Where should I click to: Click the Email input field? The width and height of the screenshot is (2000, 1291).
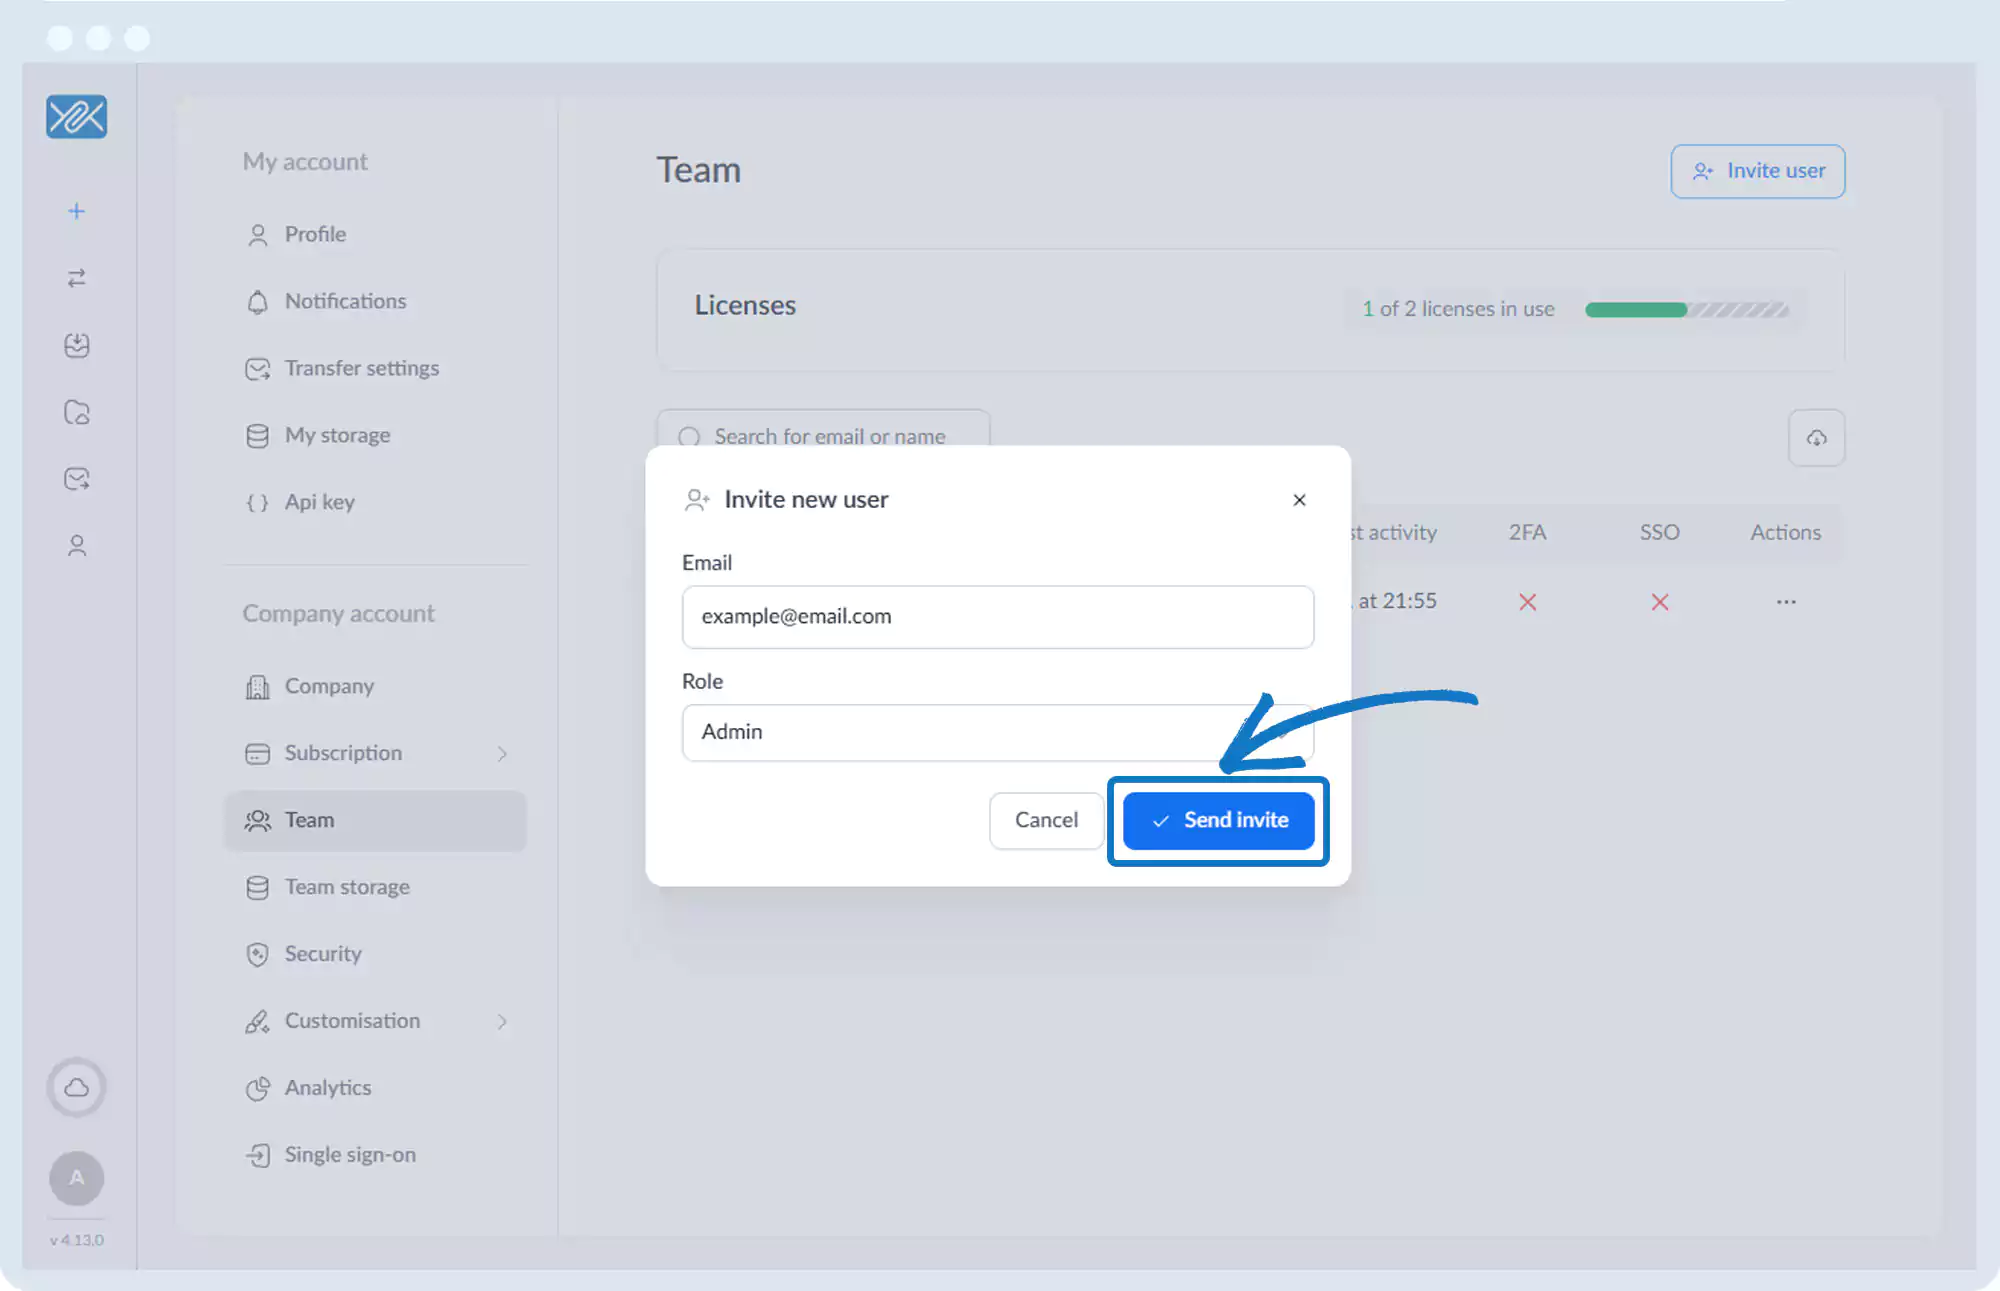[x=996, y=617]
